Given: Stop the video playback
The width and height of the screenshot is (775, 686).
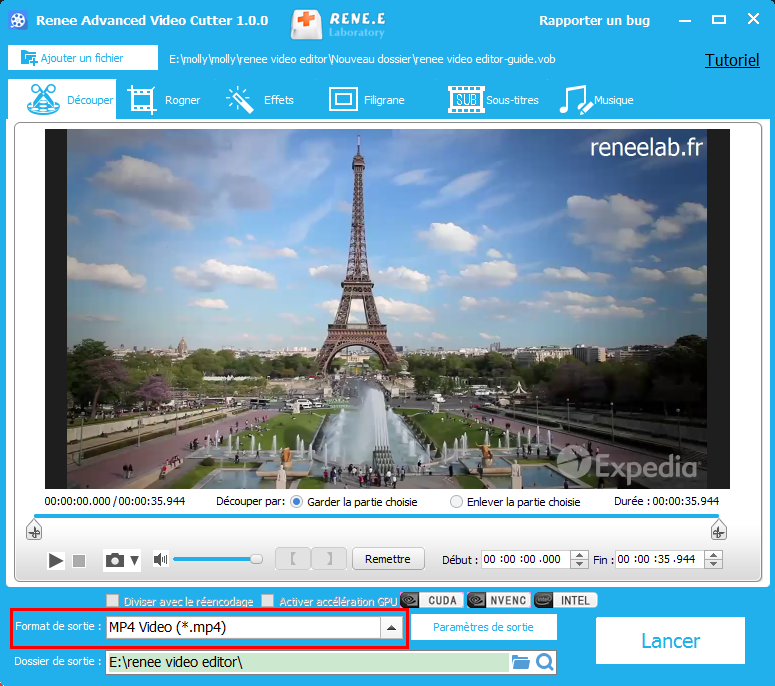Looking at the screenshot, I should pos(79,560).
